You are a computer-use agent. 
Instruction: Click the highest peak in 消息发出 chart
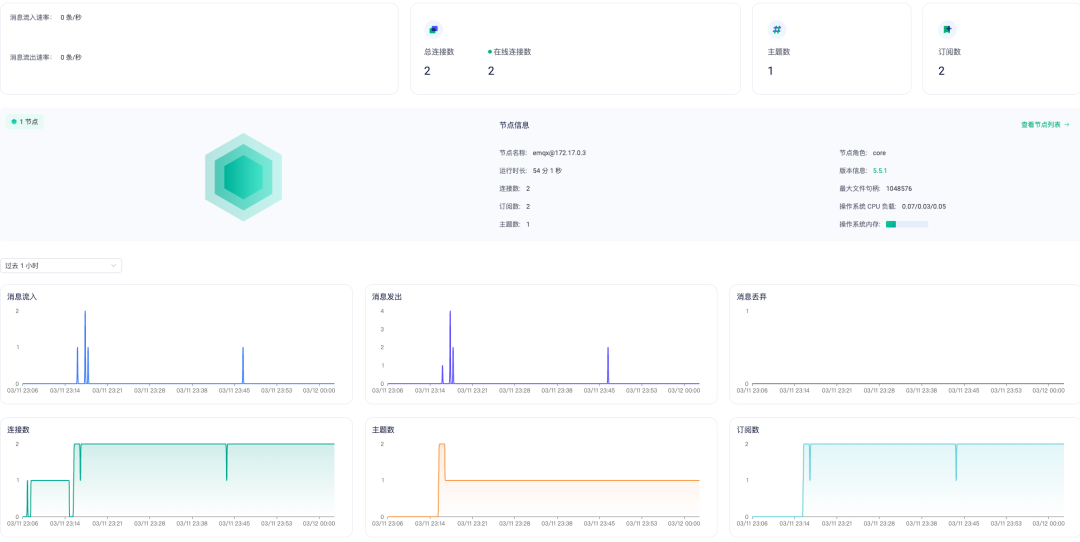pyautogui.click(x=450, y=311)
